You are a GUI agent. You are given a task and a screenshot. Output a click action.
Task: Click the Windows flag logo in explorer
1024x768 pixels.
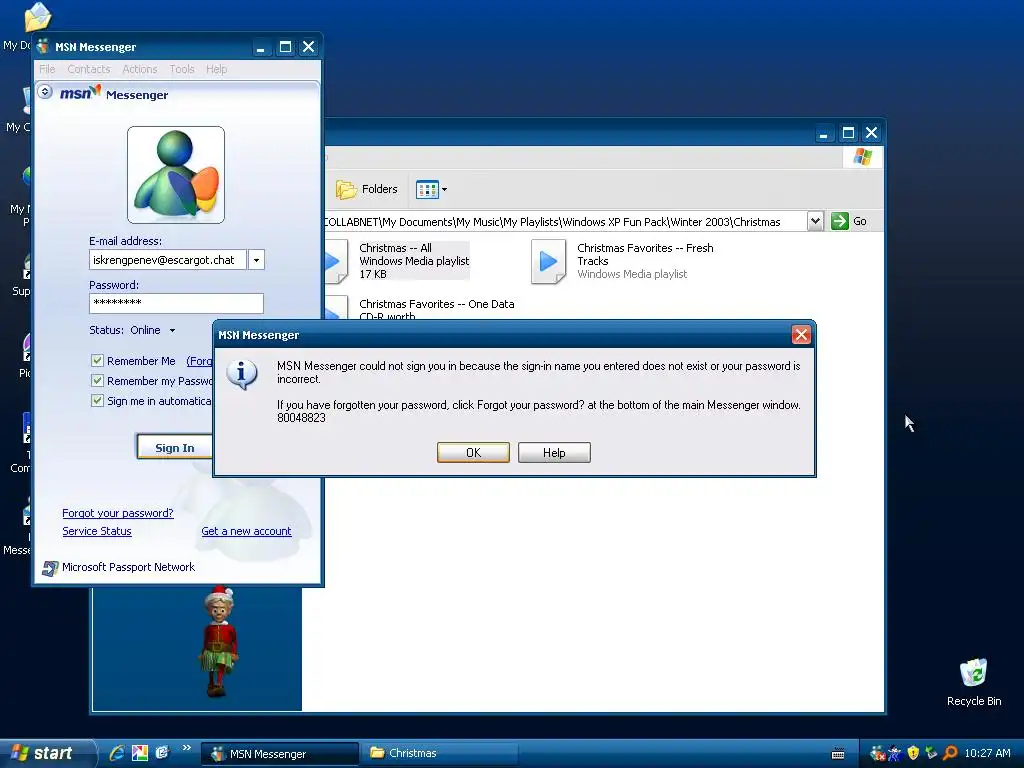863,157
